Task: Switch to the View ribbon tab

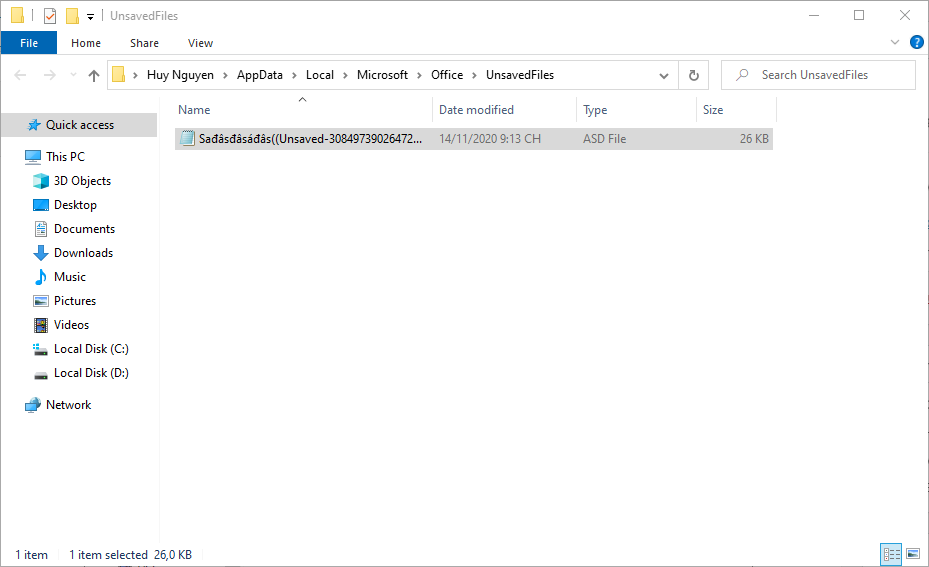Action: pyautogui.click(x=200, y=43)
